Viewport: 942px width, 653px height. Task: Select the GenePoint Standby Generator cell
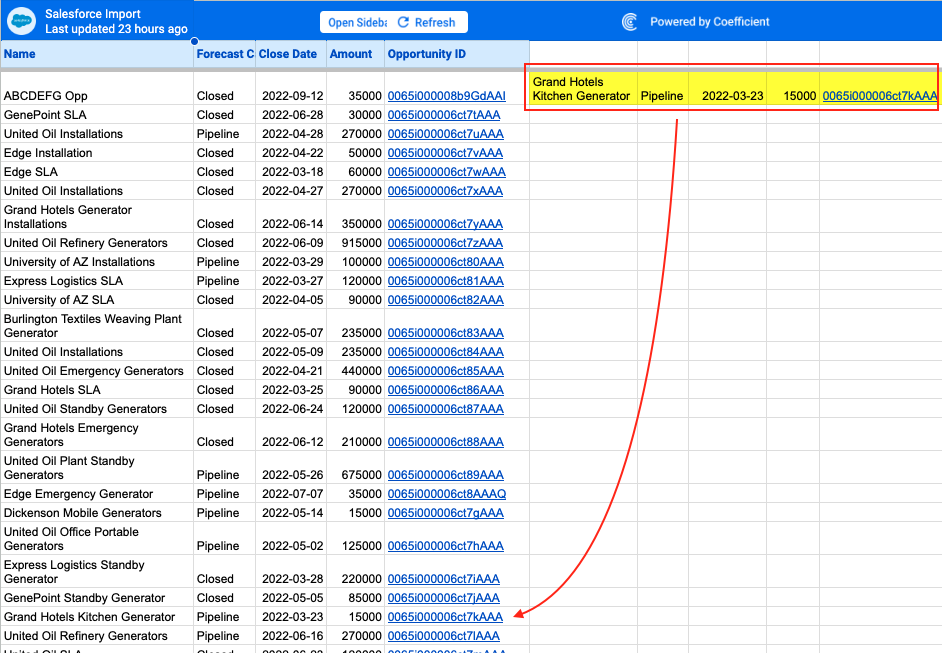[x=97, y=598]
